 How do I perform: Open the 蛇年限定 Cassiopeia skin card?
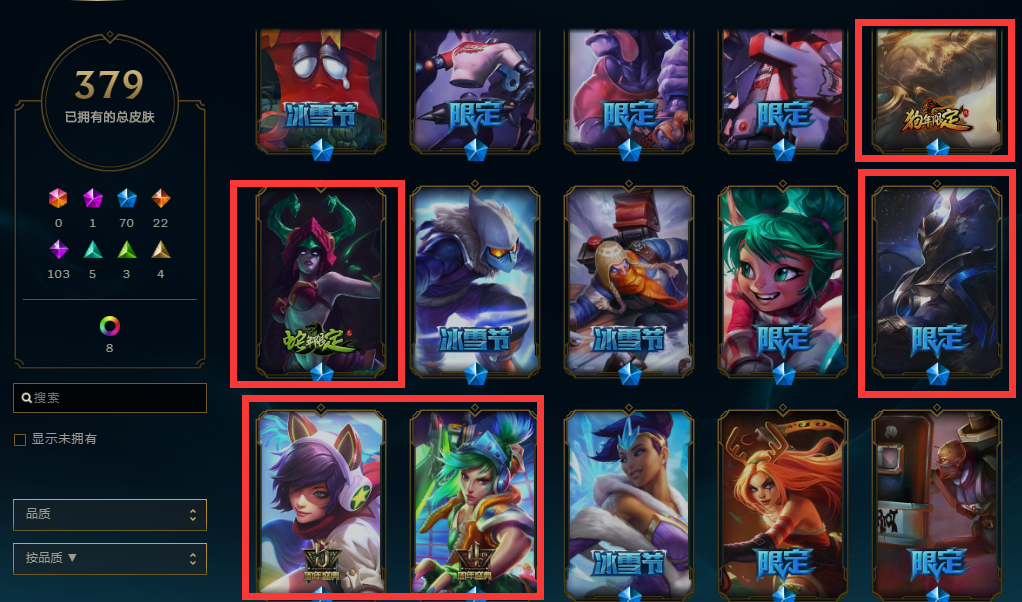click(x=321, y=281)
